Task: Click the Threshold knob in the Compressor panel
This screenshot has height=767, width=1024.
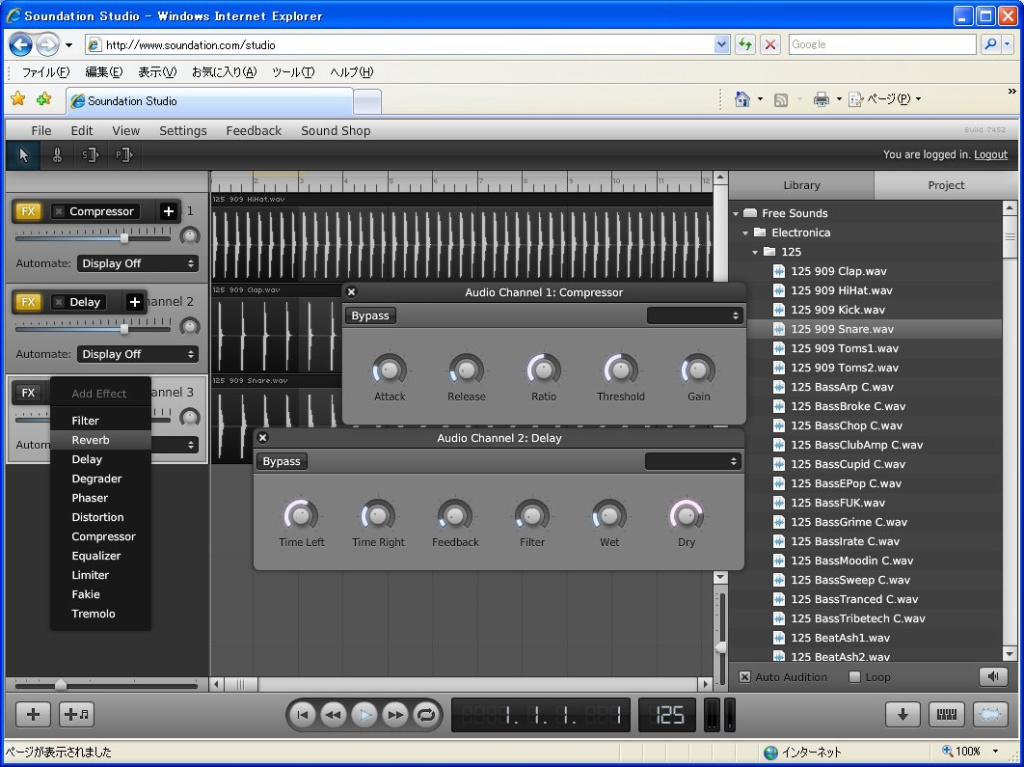Action: pyautogui.click(x=620, y=370)
